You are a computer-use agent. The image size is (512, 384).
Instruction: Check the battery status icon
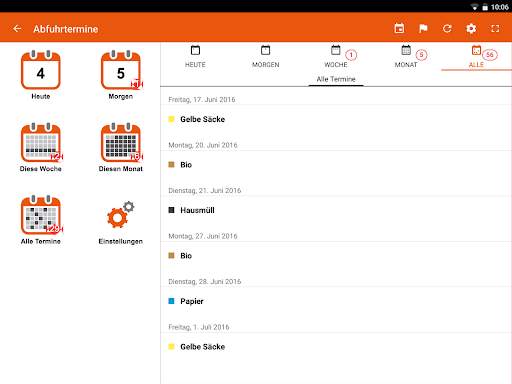point(485,7)
